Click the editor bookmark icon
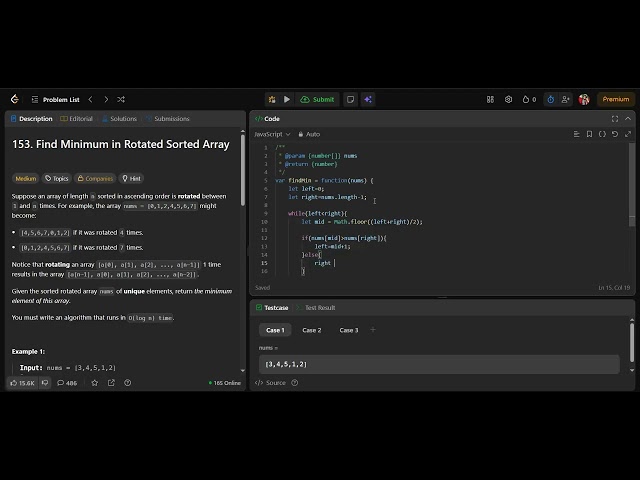This screenshot has width=640, height=480. point(589,134)
